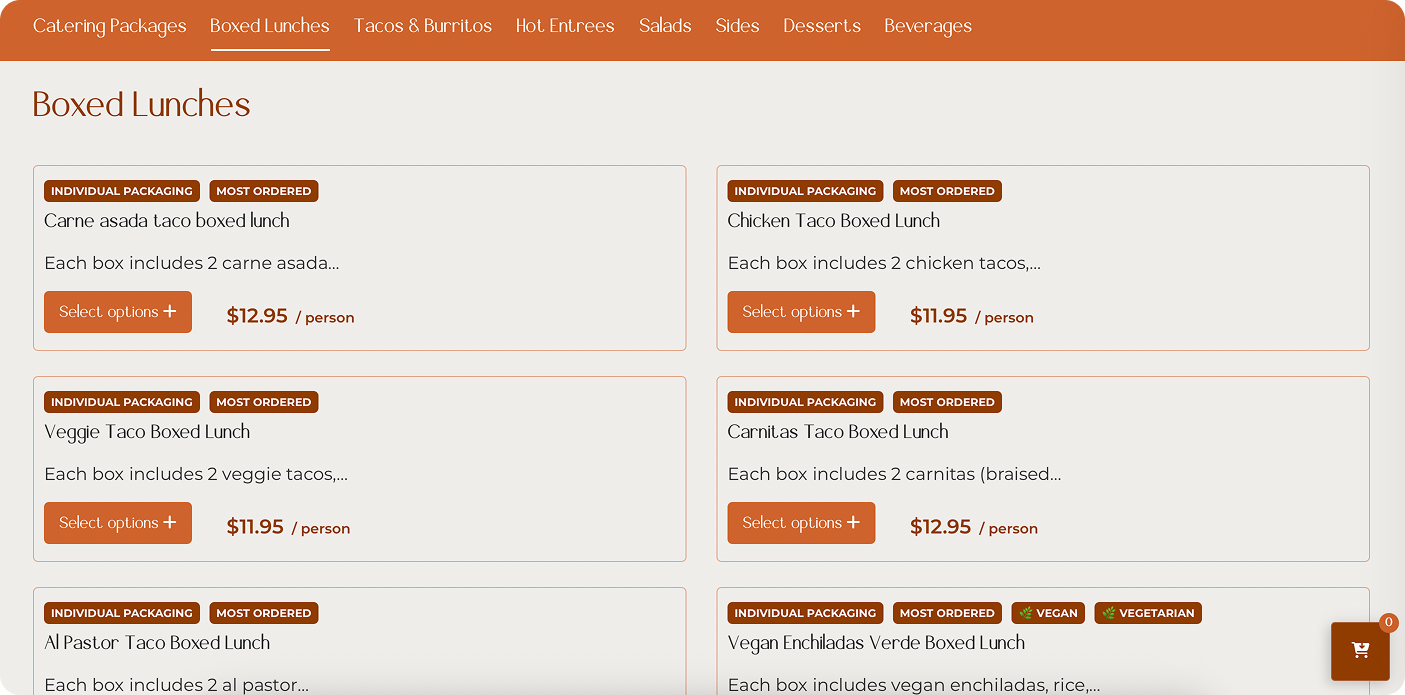
Task: Select options for Veggie Taco Boxed Lunch
Action: tap(117, 523)
